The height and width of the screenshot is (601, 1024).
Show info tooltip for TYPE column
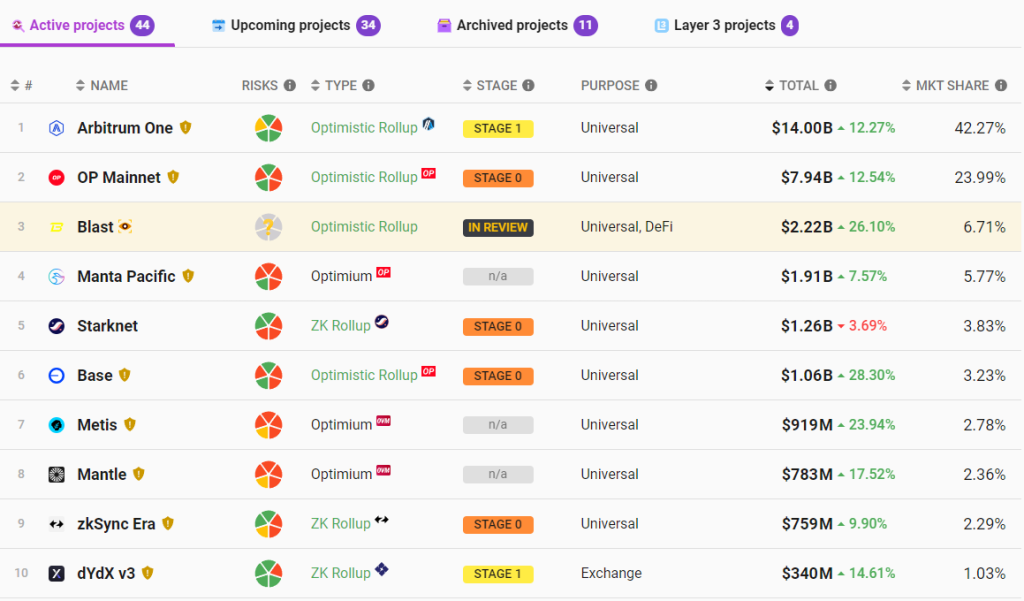tap(368, 86)
